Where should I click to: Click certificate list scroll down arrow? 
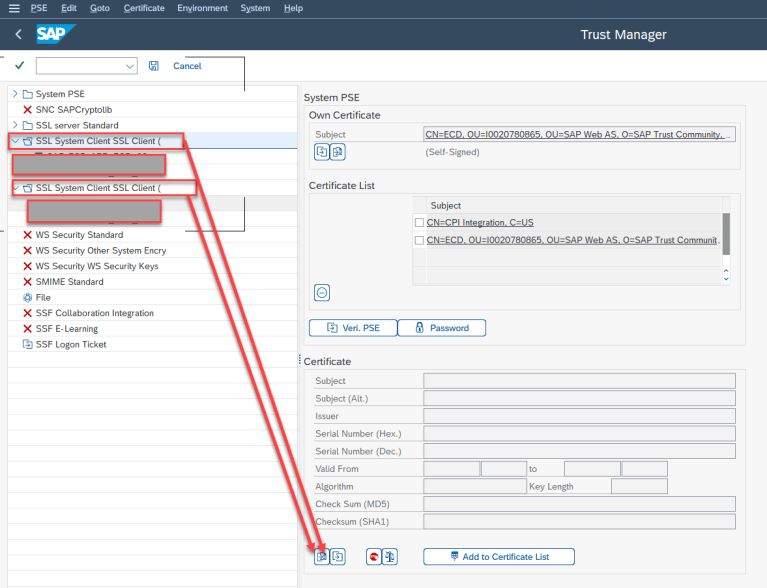(726, 279)
